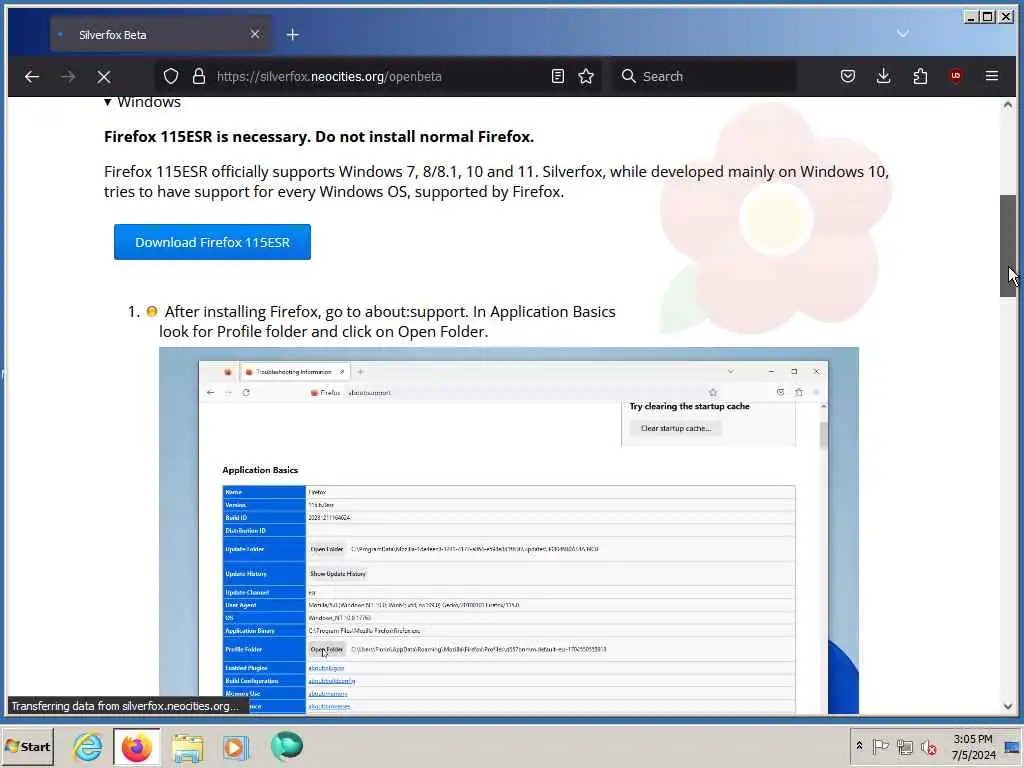The image size is (1024, 768).
Task: Open the Windows Start menu
Action: pos(27,746)
